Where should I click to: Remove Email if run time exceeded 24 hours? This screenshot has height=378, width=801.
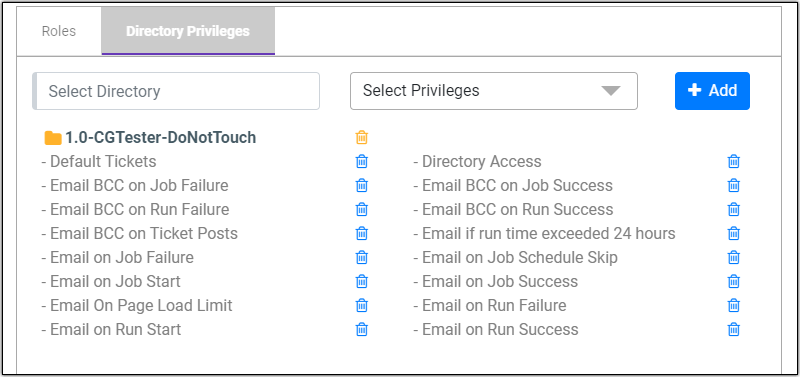(734, 233)
